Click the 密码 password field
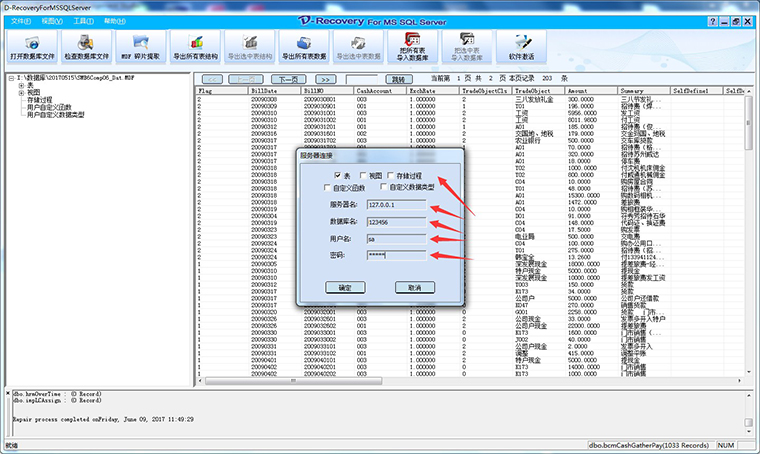760x454 pixels. (396, 255)
